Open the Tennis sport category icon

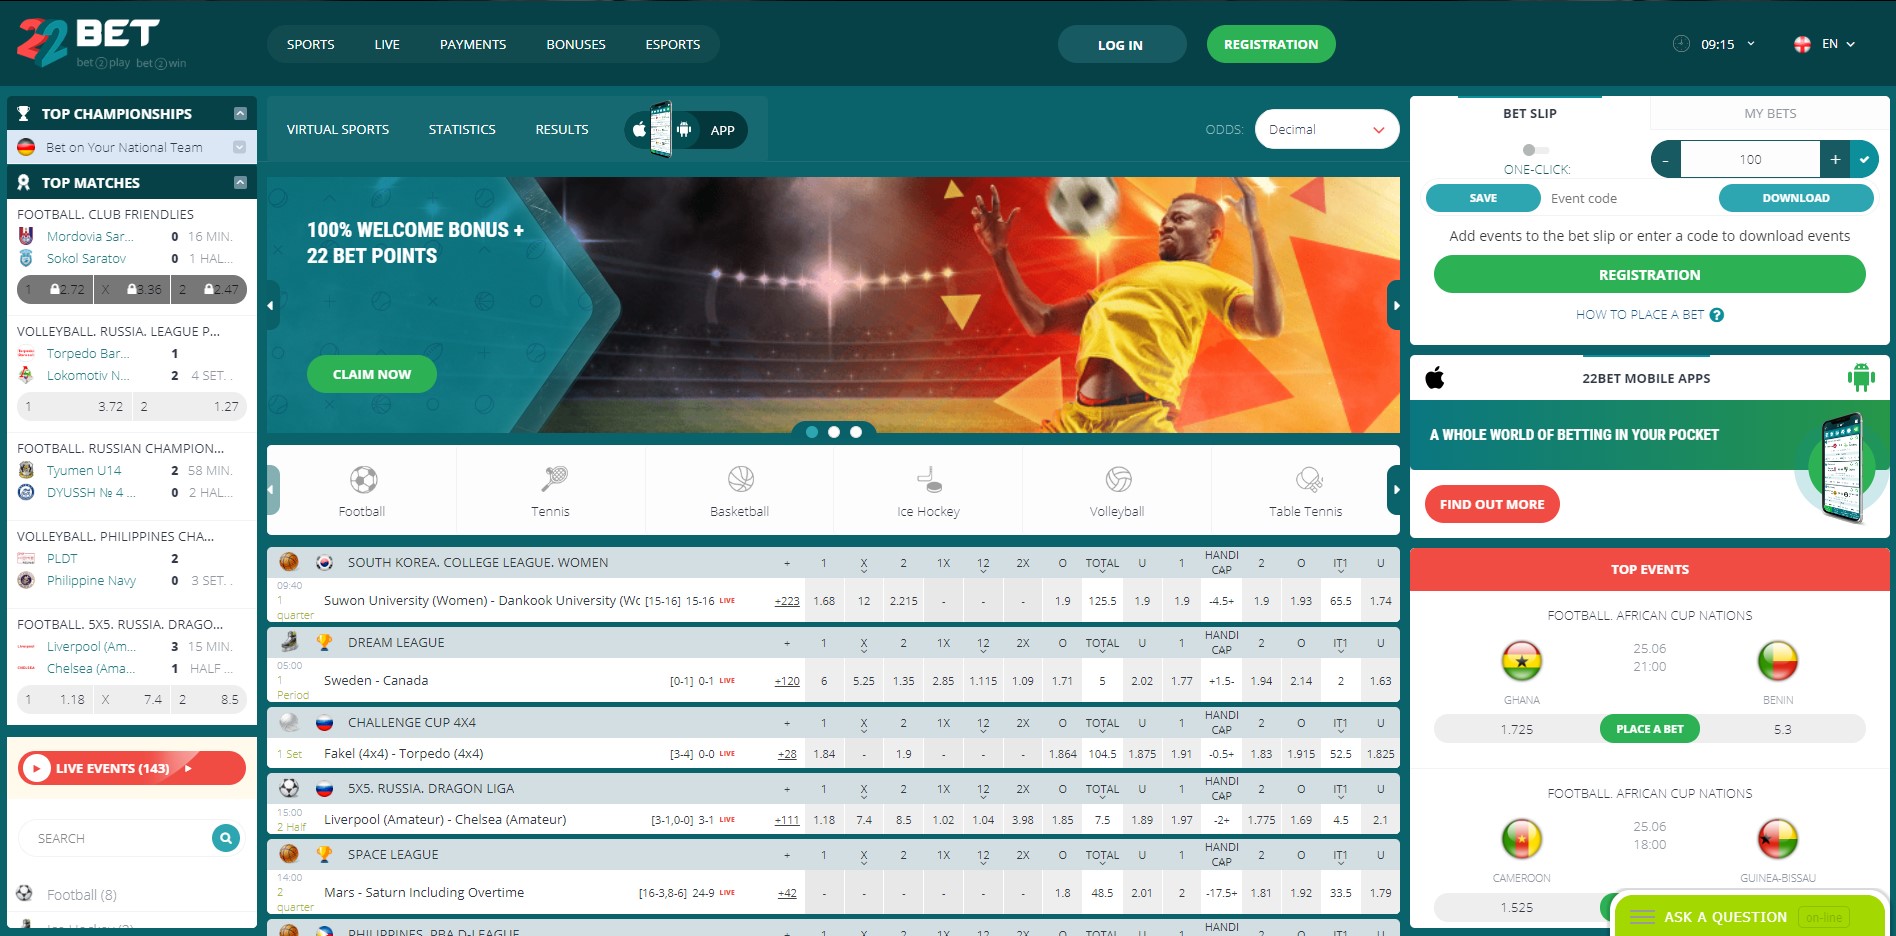553,480
